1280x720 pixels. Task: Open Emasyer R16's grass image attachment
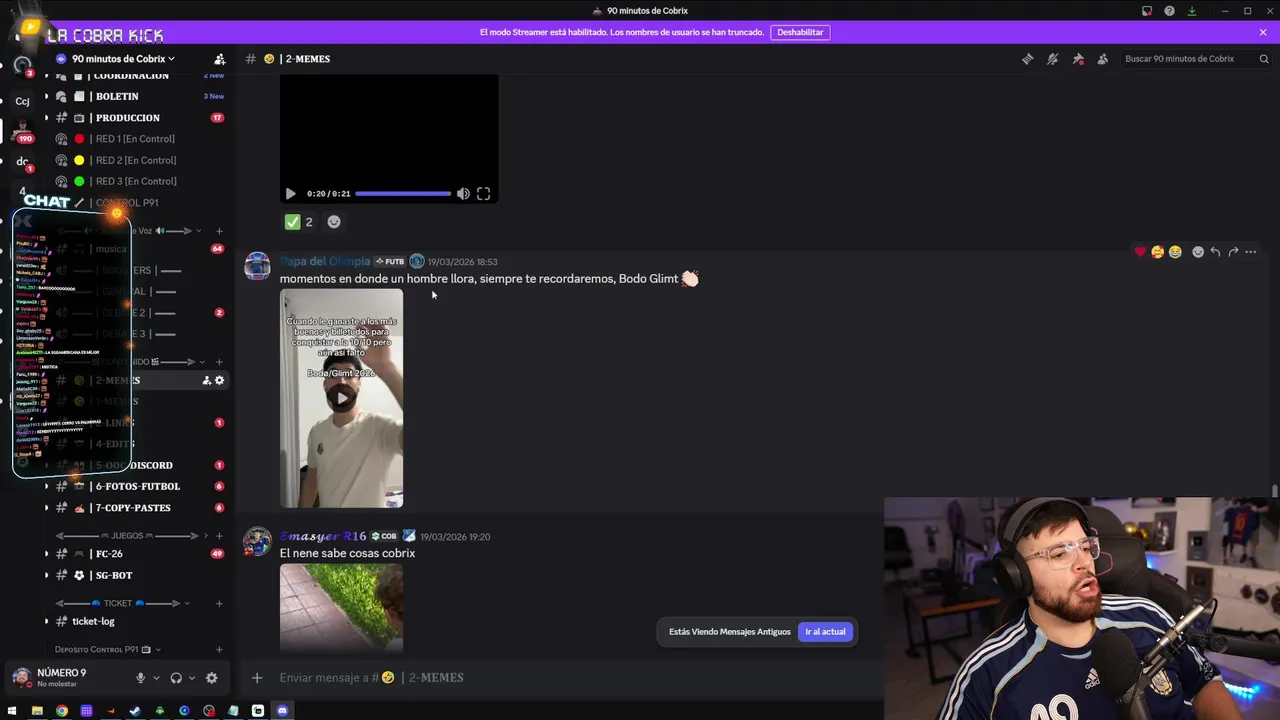pyautogui.click(x=342, y=608)
